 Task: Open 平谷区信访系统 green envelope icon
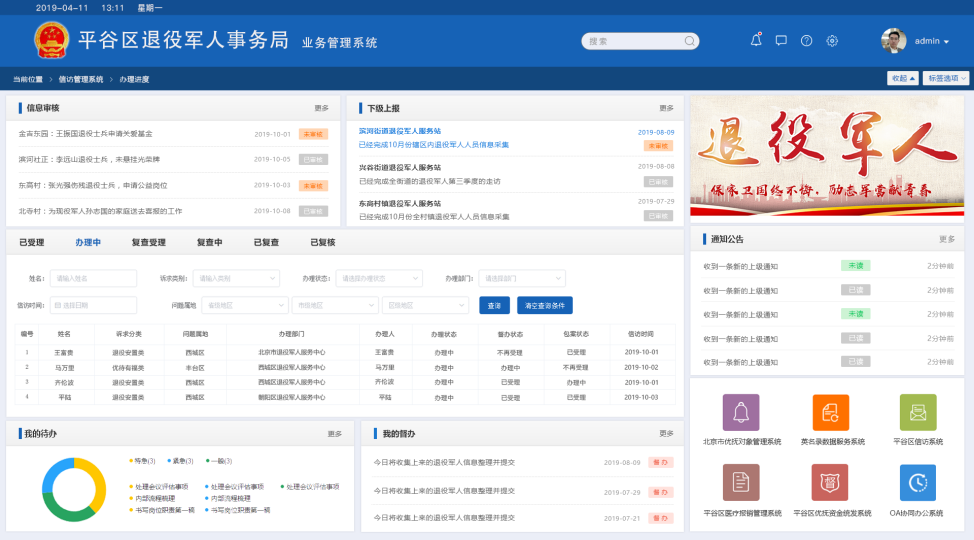(x=917, y=412)
